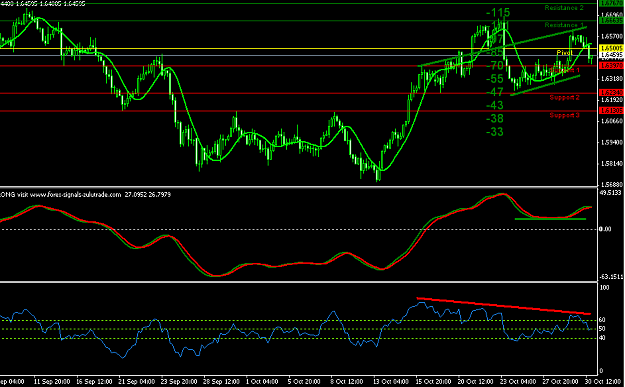Click the 23 Oct 04:00 time label
This screenshot has height=387, width=625.
(519, 381)
